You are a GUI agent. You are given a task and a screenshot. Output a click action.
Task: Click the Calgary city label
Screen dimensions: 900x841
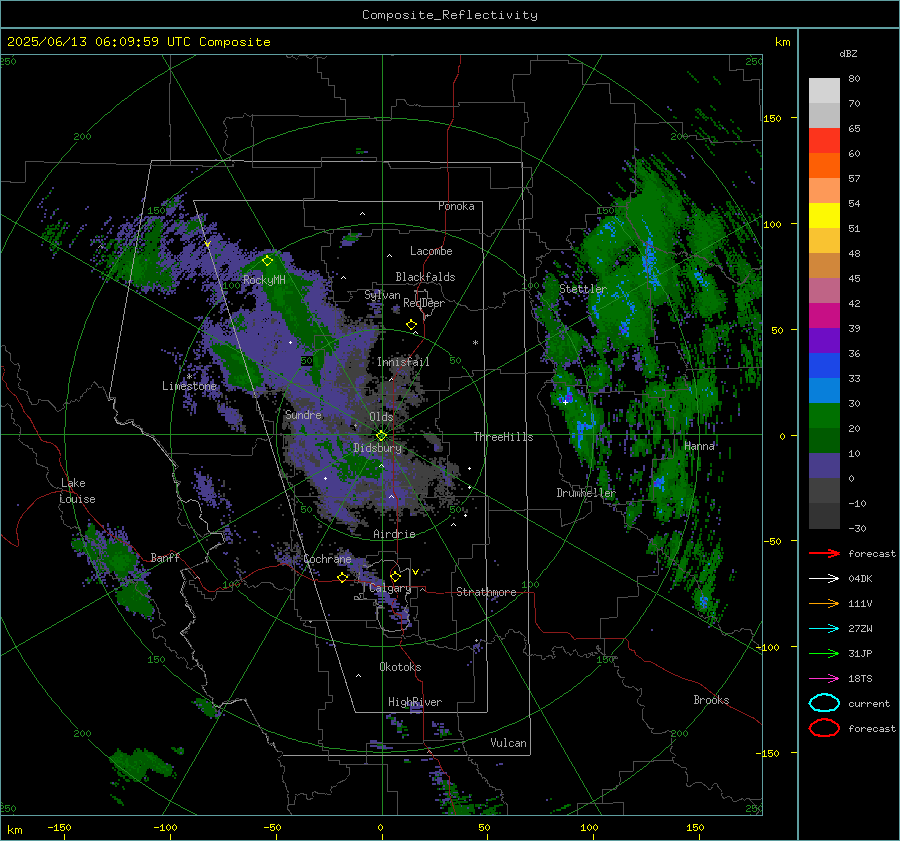(x=390, y=588)
